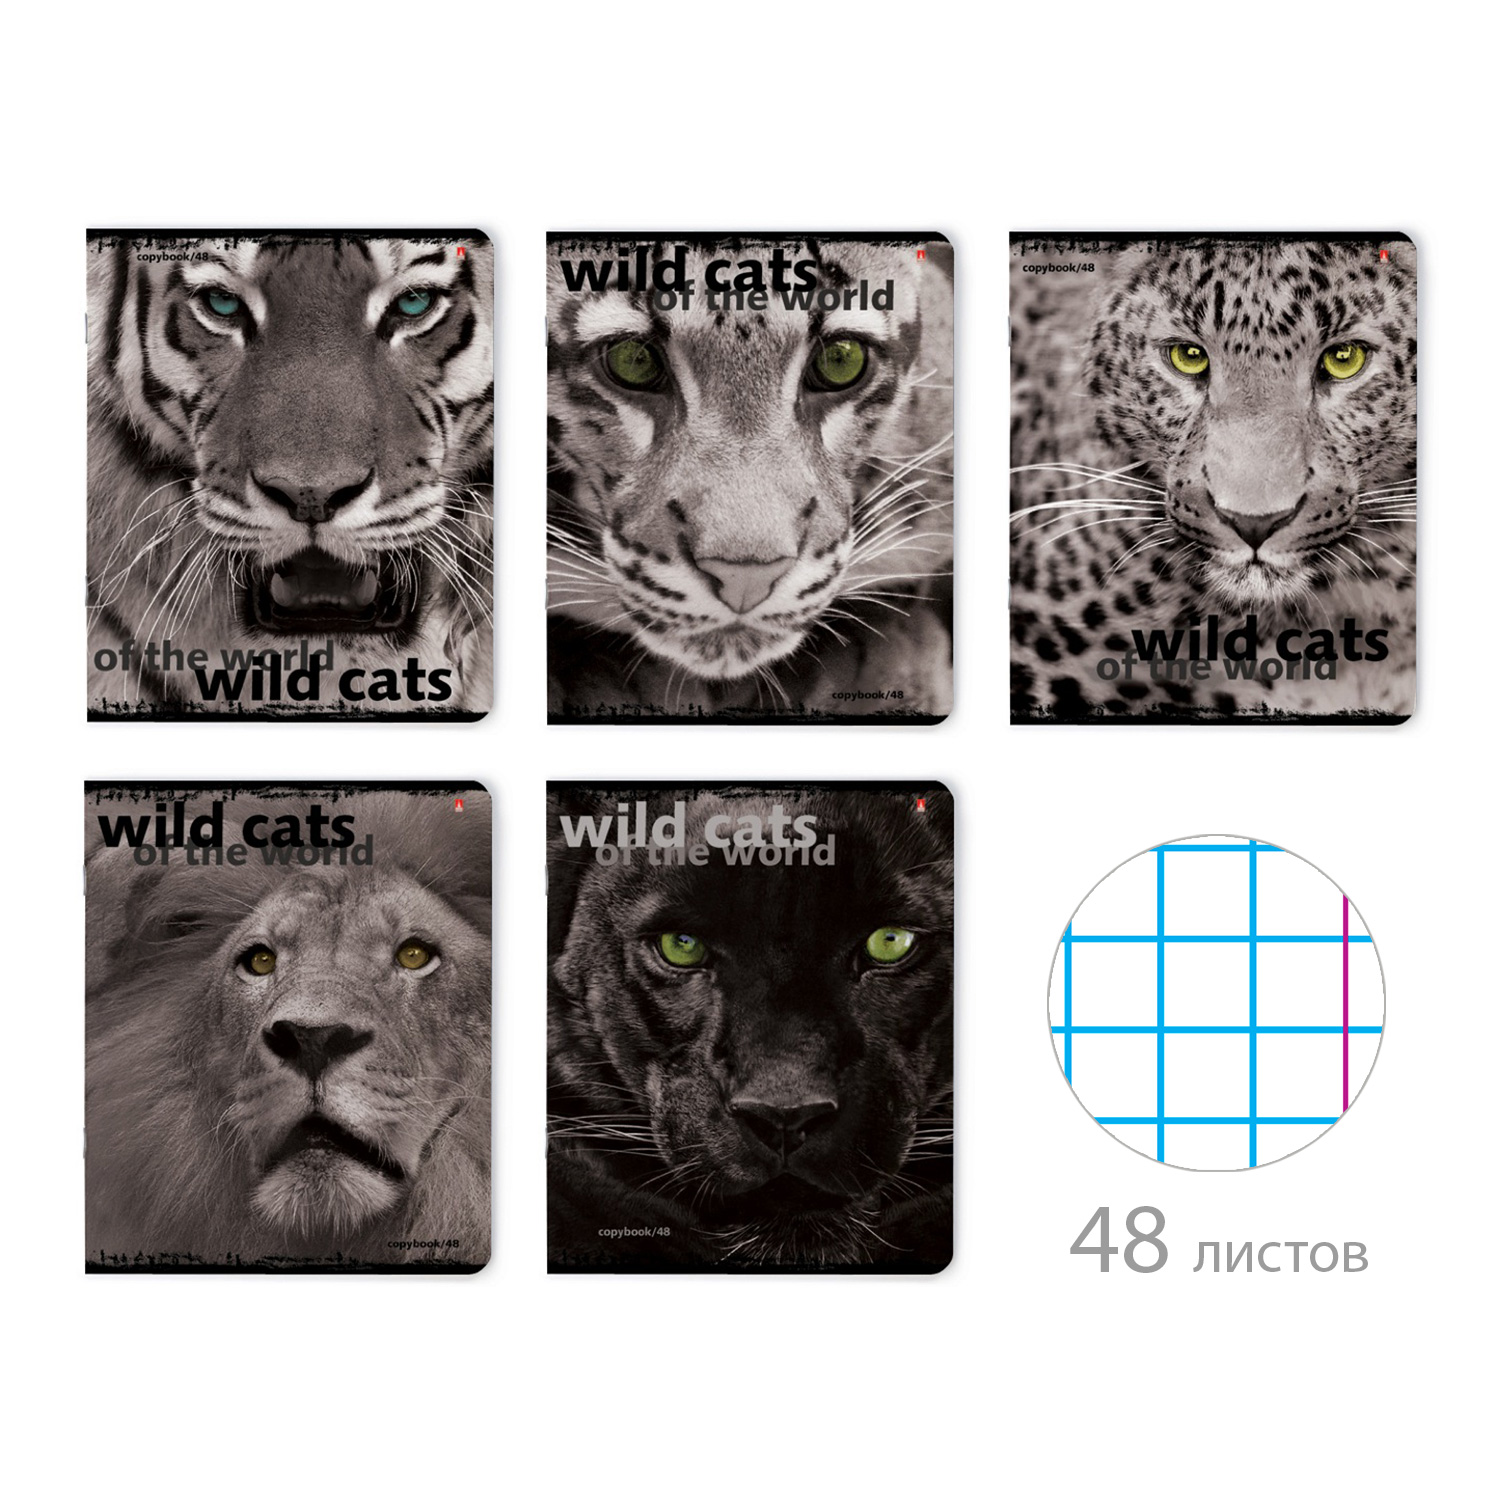Screen dimensions: 1500x1500
Task: Select the clouded leopard notebook cover
Action: pos(749,477)
